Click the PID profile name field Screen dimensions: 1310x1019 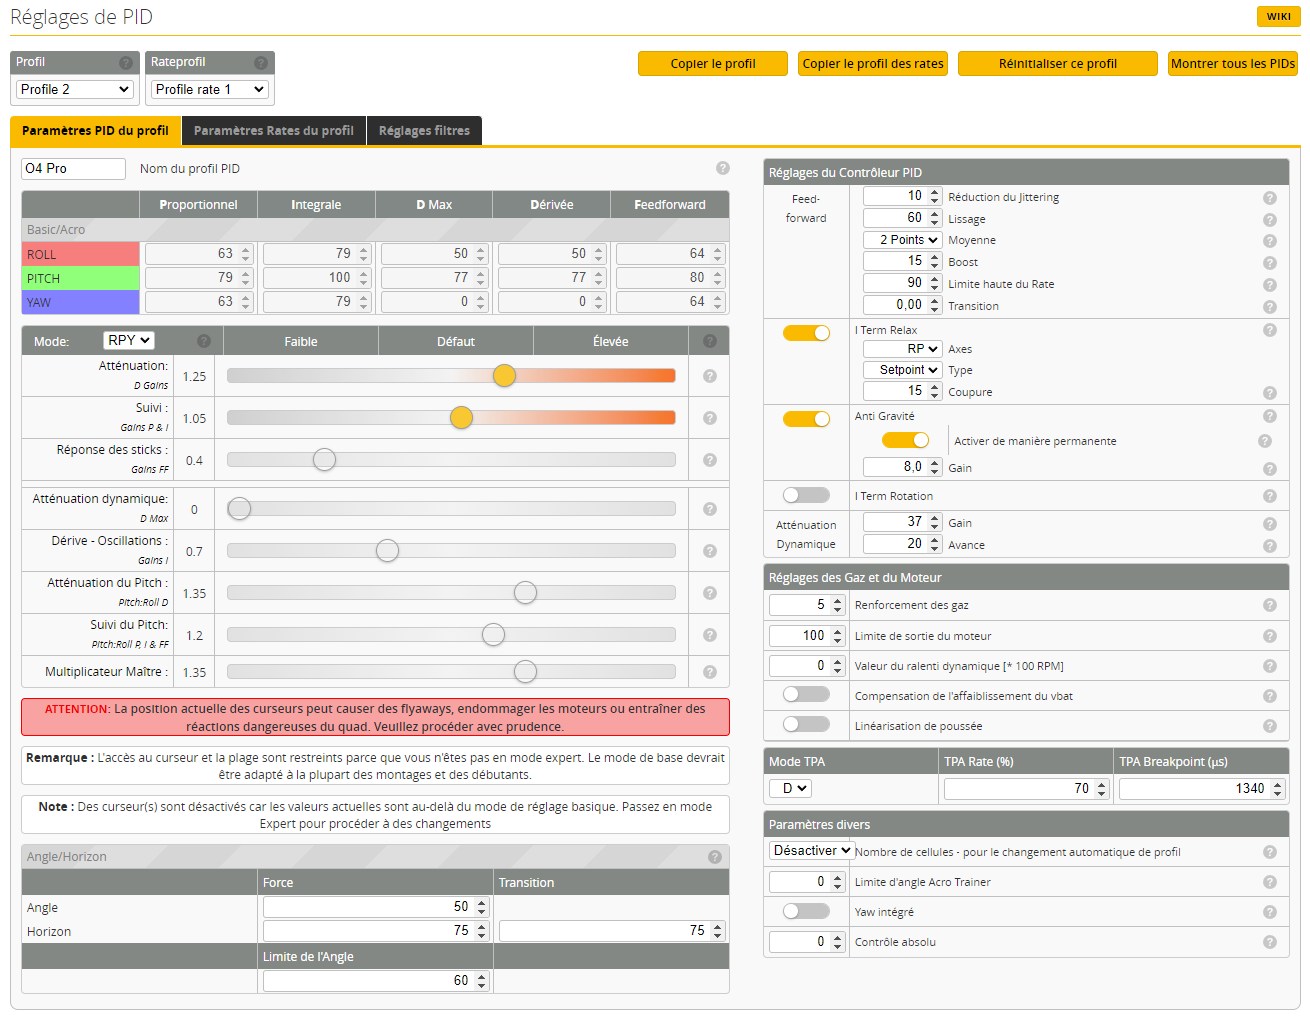click(x=73, y=169)
